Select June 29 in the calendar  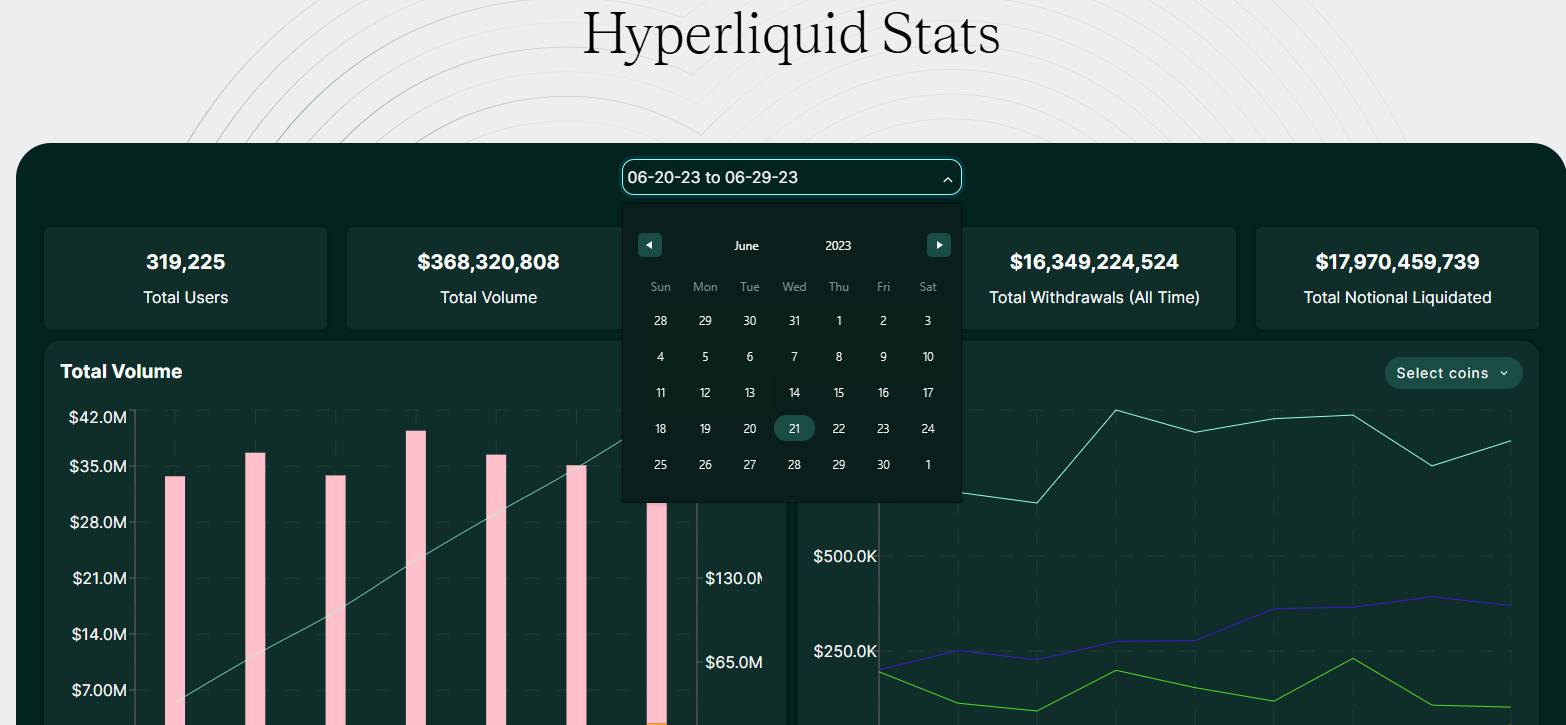[x=839, y=464]
